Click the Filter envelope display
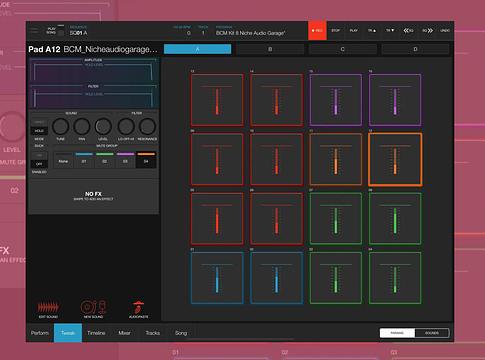 point(94,96)
